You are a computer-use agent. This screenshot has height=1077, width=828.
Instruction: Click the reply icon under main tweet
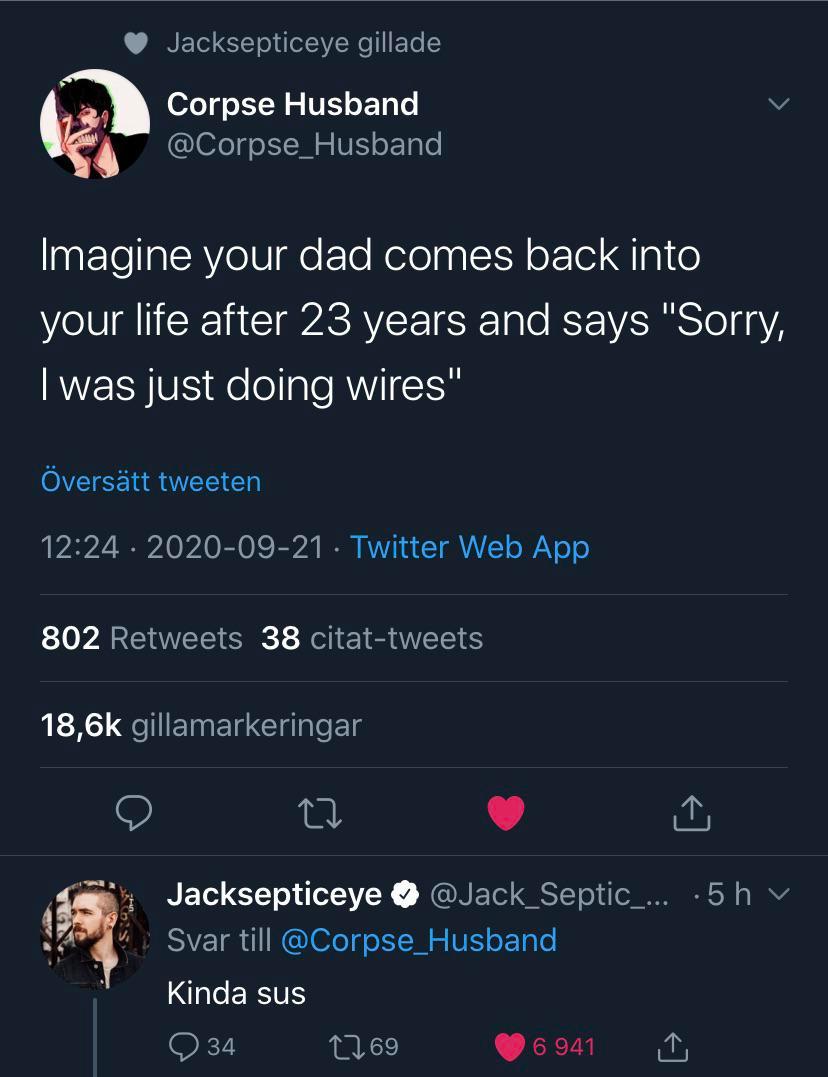click(x=133, y=813)
